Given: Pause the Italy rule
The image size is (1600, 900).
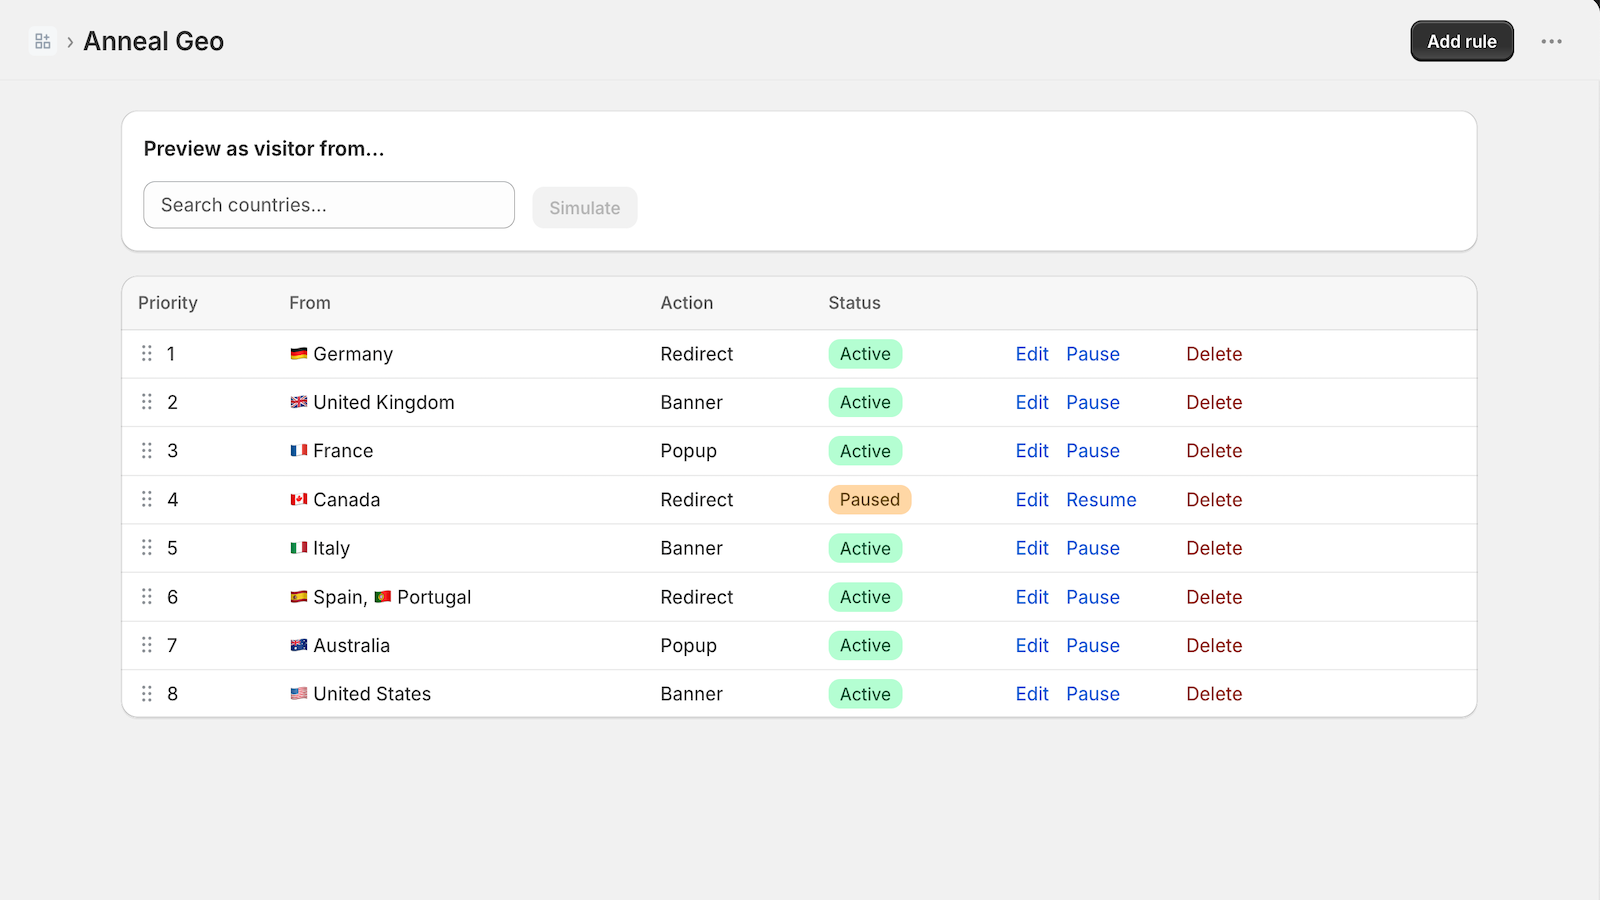Looking at the screenshot, I should 1093,548.
